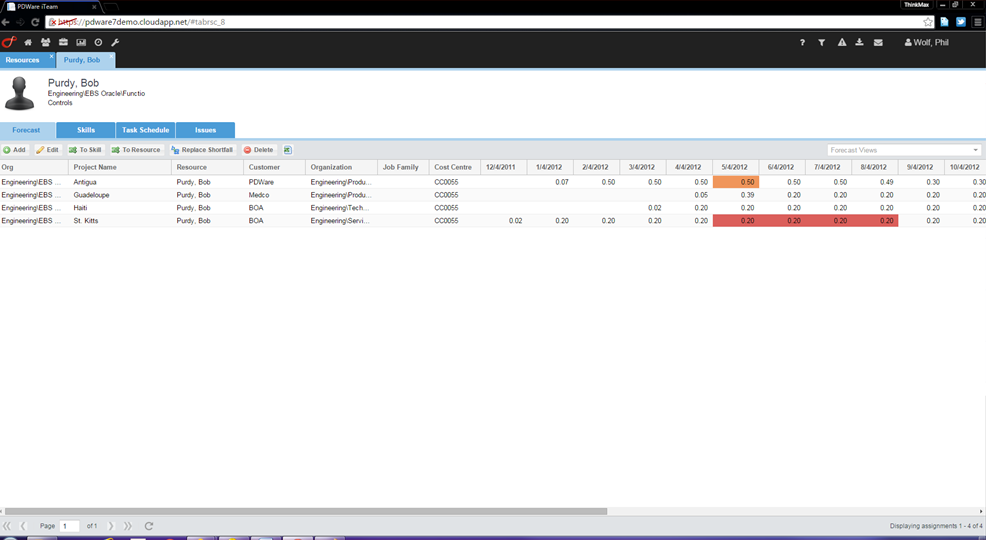Screen dimensions: 986x540
Task: Open the Skills sub-tab
Action: 86,130
